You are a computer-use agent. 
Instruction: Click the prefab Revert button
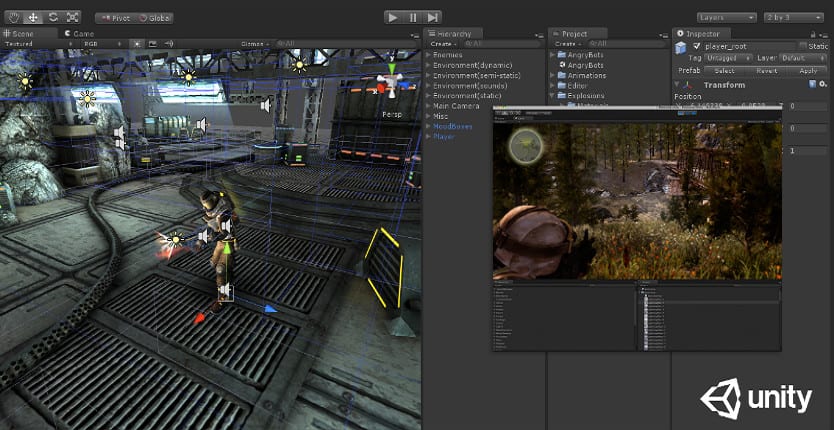pyautogui.click(x=765, y=71)
